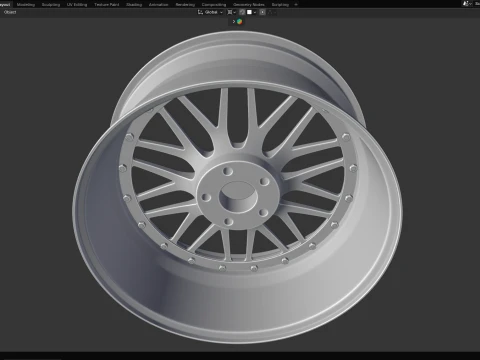This screenshot has width=480, height=360.
Task: Open the scene selector icon at top right
Action: [467, 4]
